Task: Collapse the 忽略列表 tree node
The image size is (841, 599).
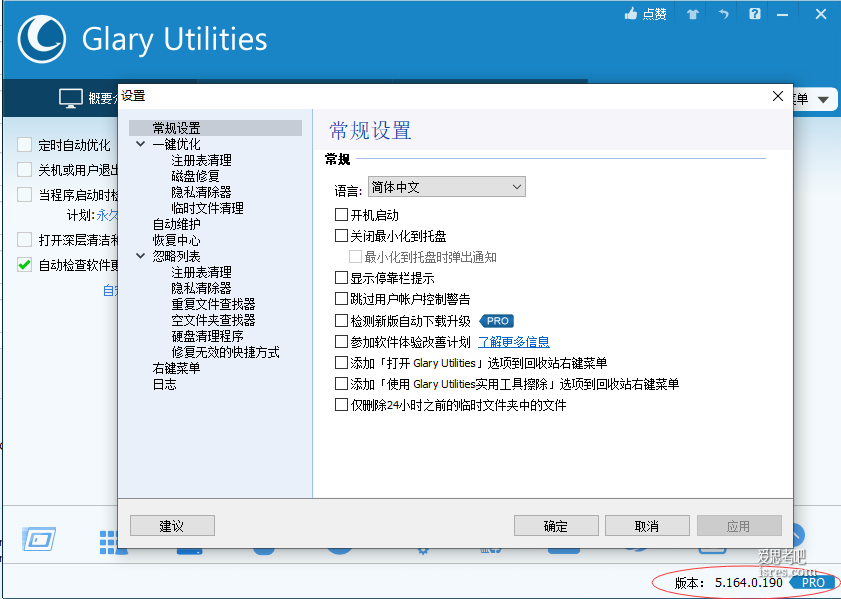Action: 141,256
